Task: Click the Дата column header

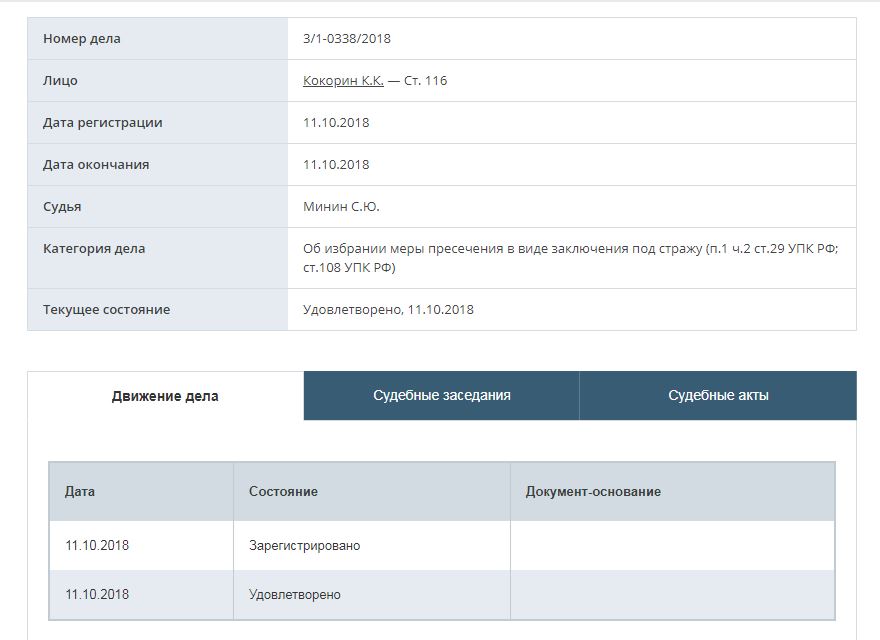Action: point(80,492)
